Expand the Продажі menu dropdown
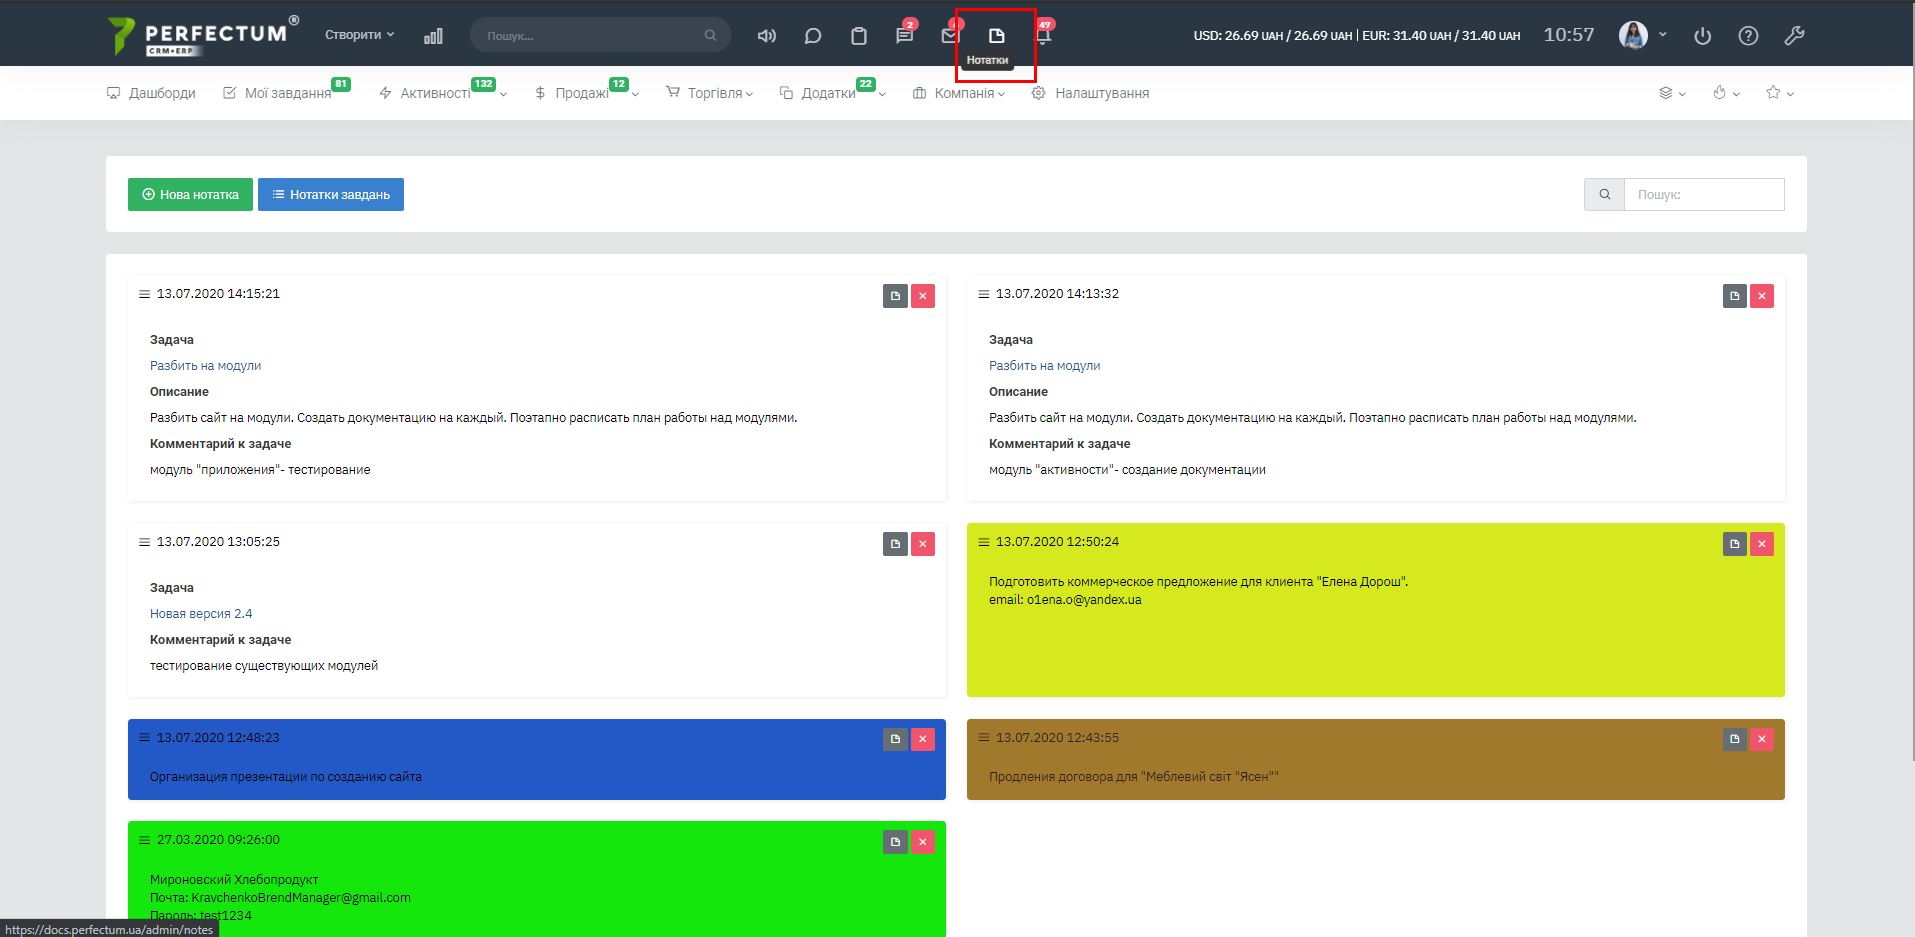 click(x=586, y=93)
